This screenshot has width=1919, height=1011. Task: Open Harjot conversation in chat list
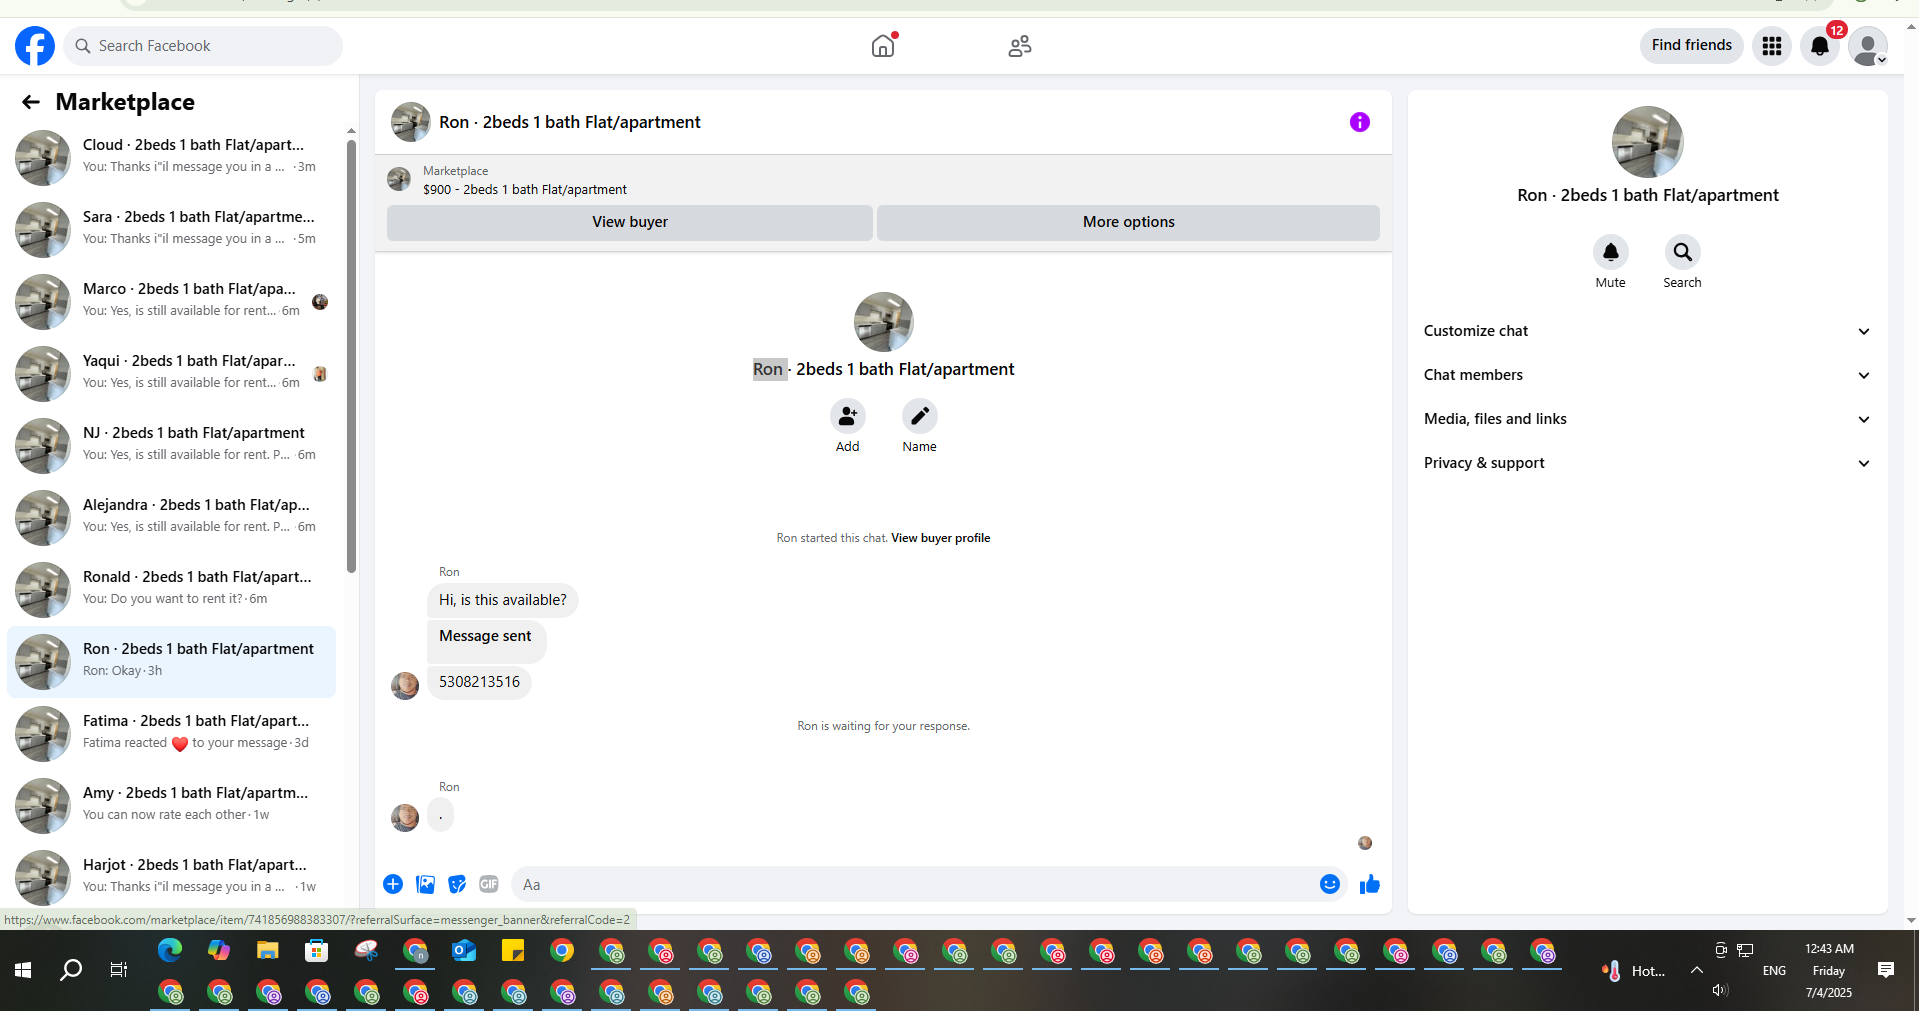pyautogui.click(x=171, y=877)
